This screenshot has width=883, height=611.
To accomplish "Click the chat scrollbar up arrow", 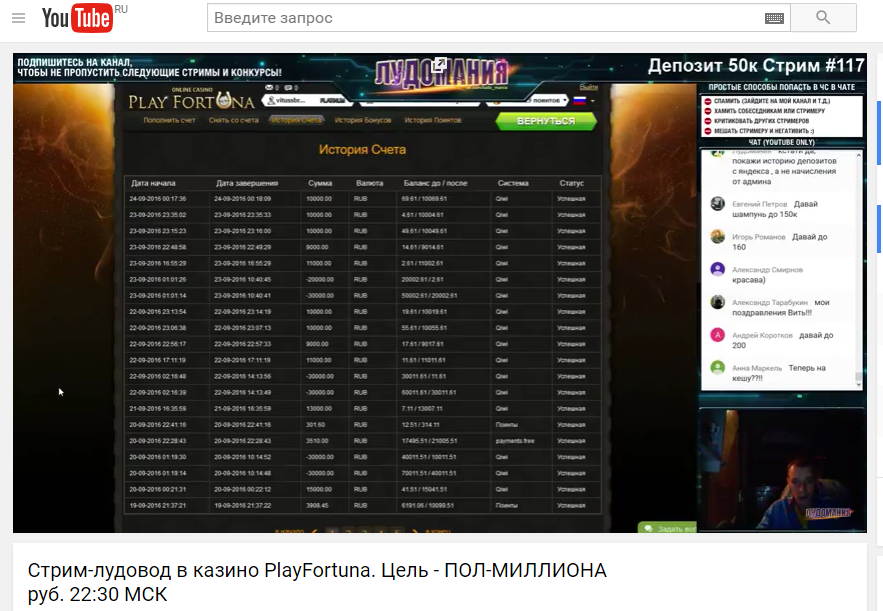I will point(858,154).
